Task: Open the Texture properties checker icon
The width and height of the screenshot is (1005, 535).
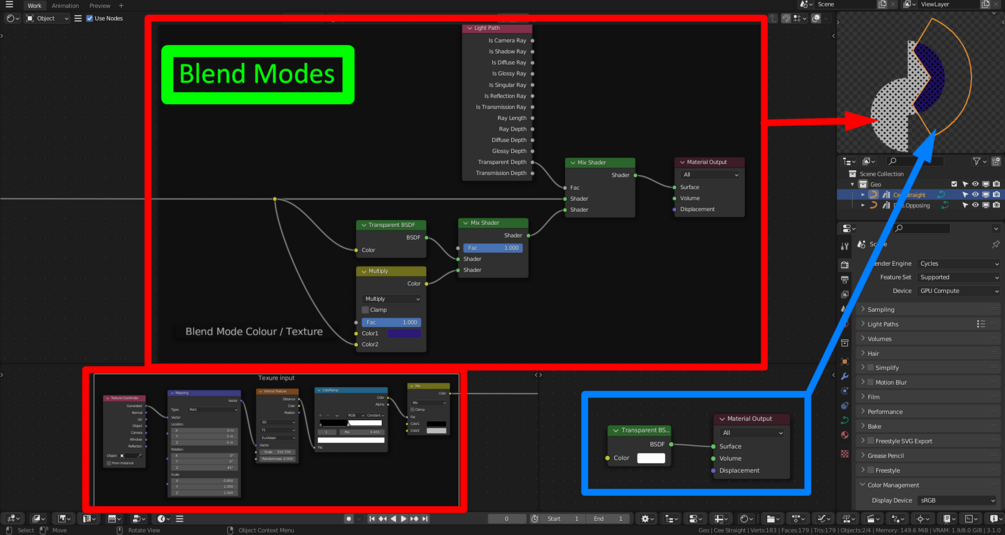Action: (x=844, y=454)
